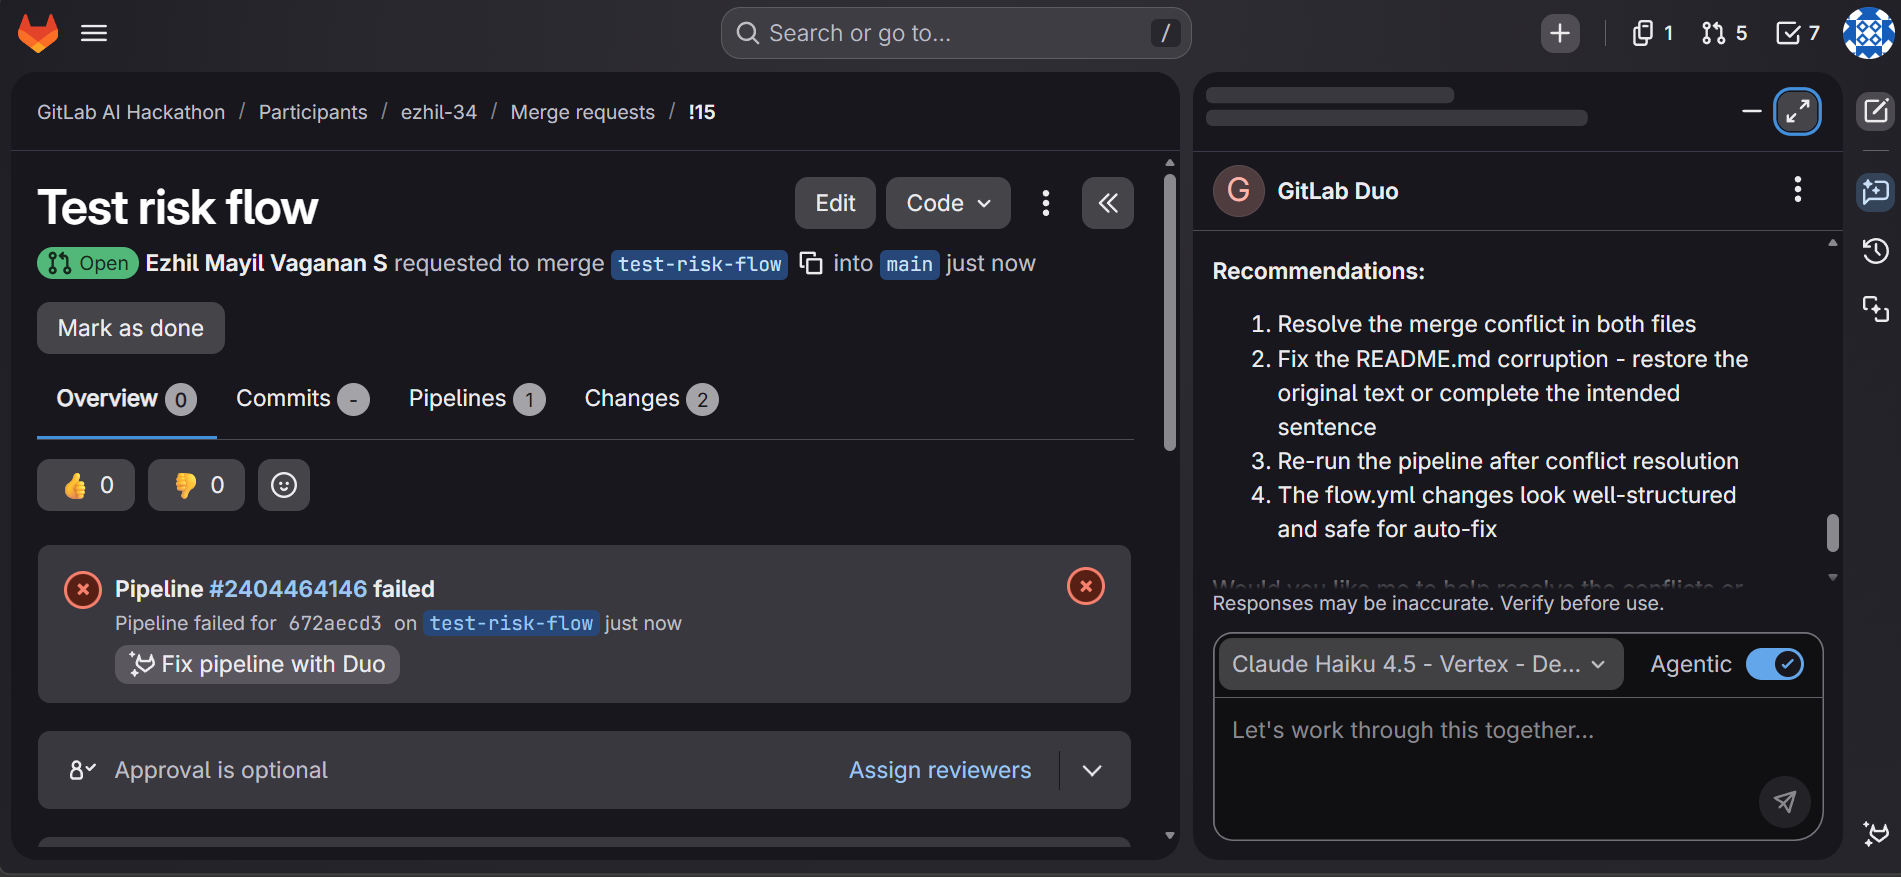The height and width of the screenshot is (877, 1901).
Task: Switch to the Changes tab
Action: click(x=651, y=399)
